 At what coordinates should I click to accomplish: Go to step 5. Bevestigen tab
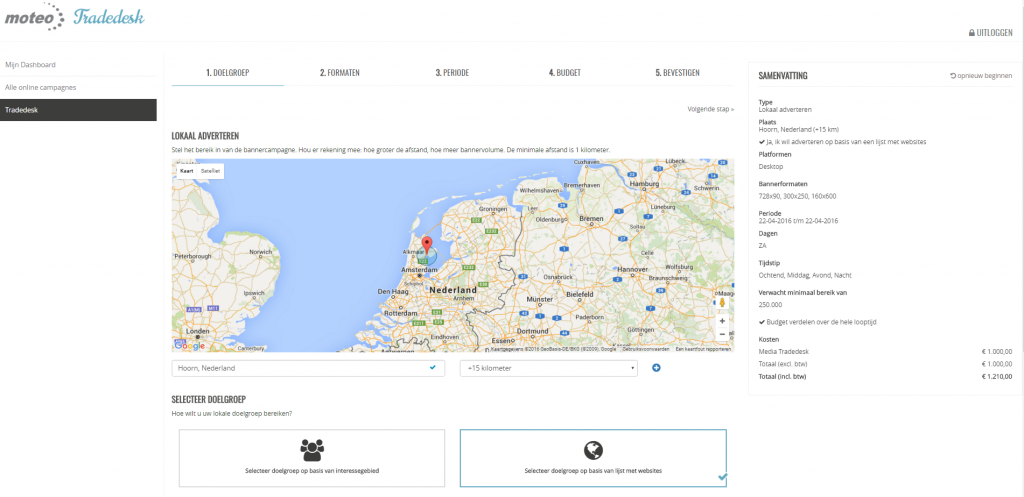pyautogui.click(x=677, y=73)
